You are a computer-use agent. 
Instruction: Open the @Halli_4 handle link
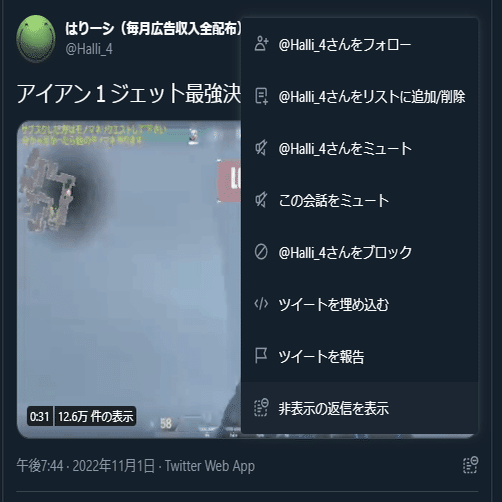coord(89,49)
